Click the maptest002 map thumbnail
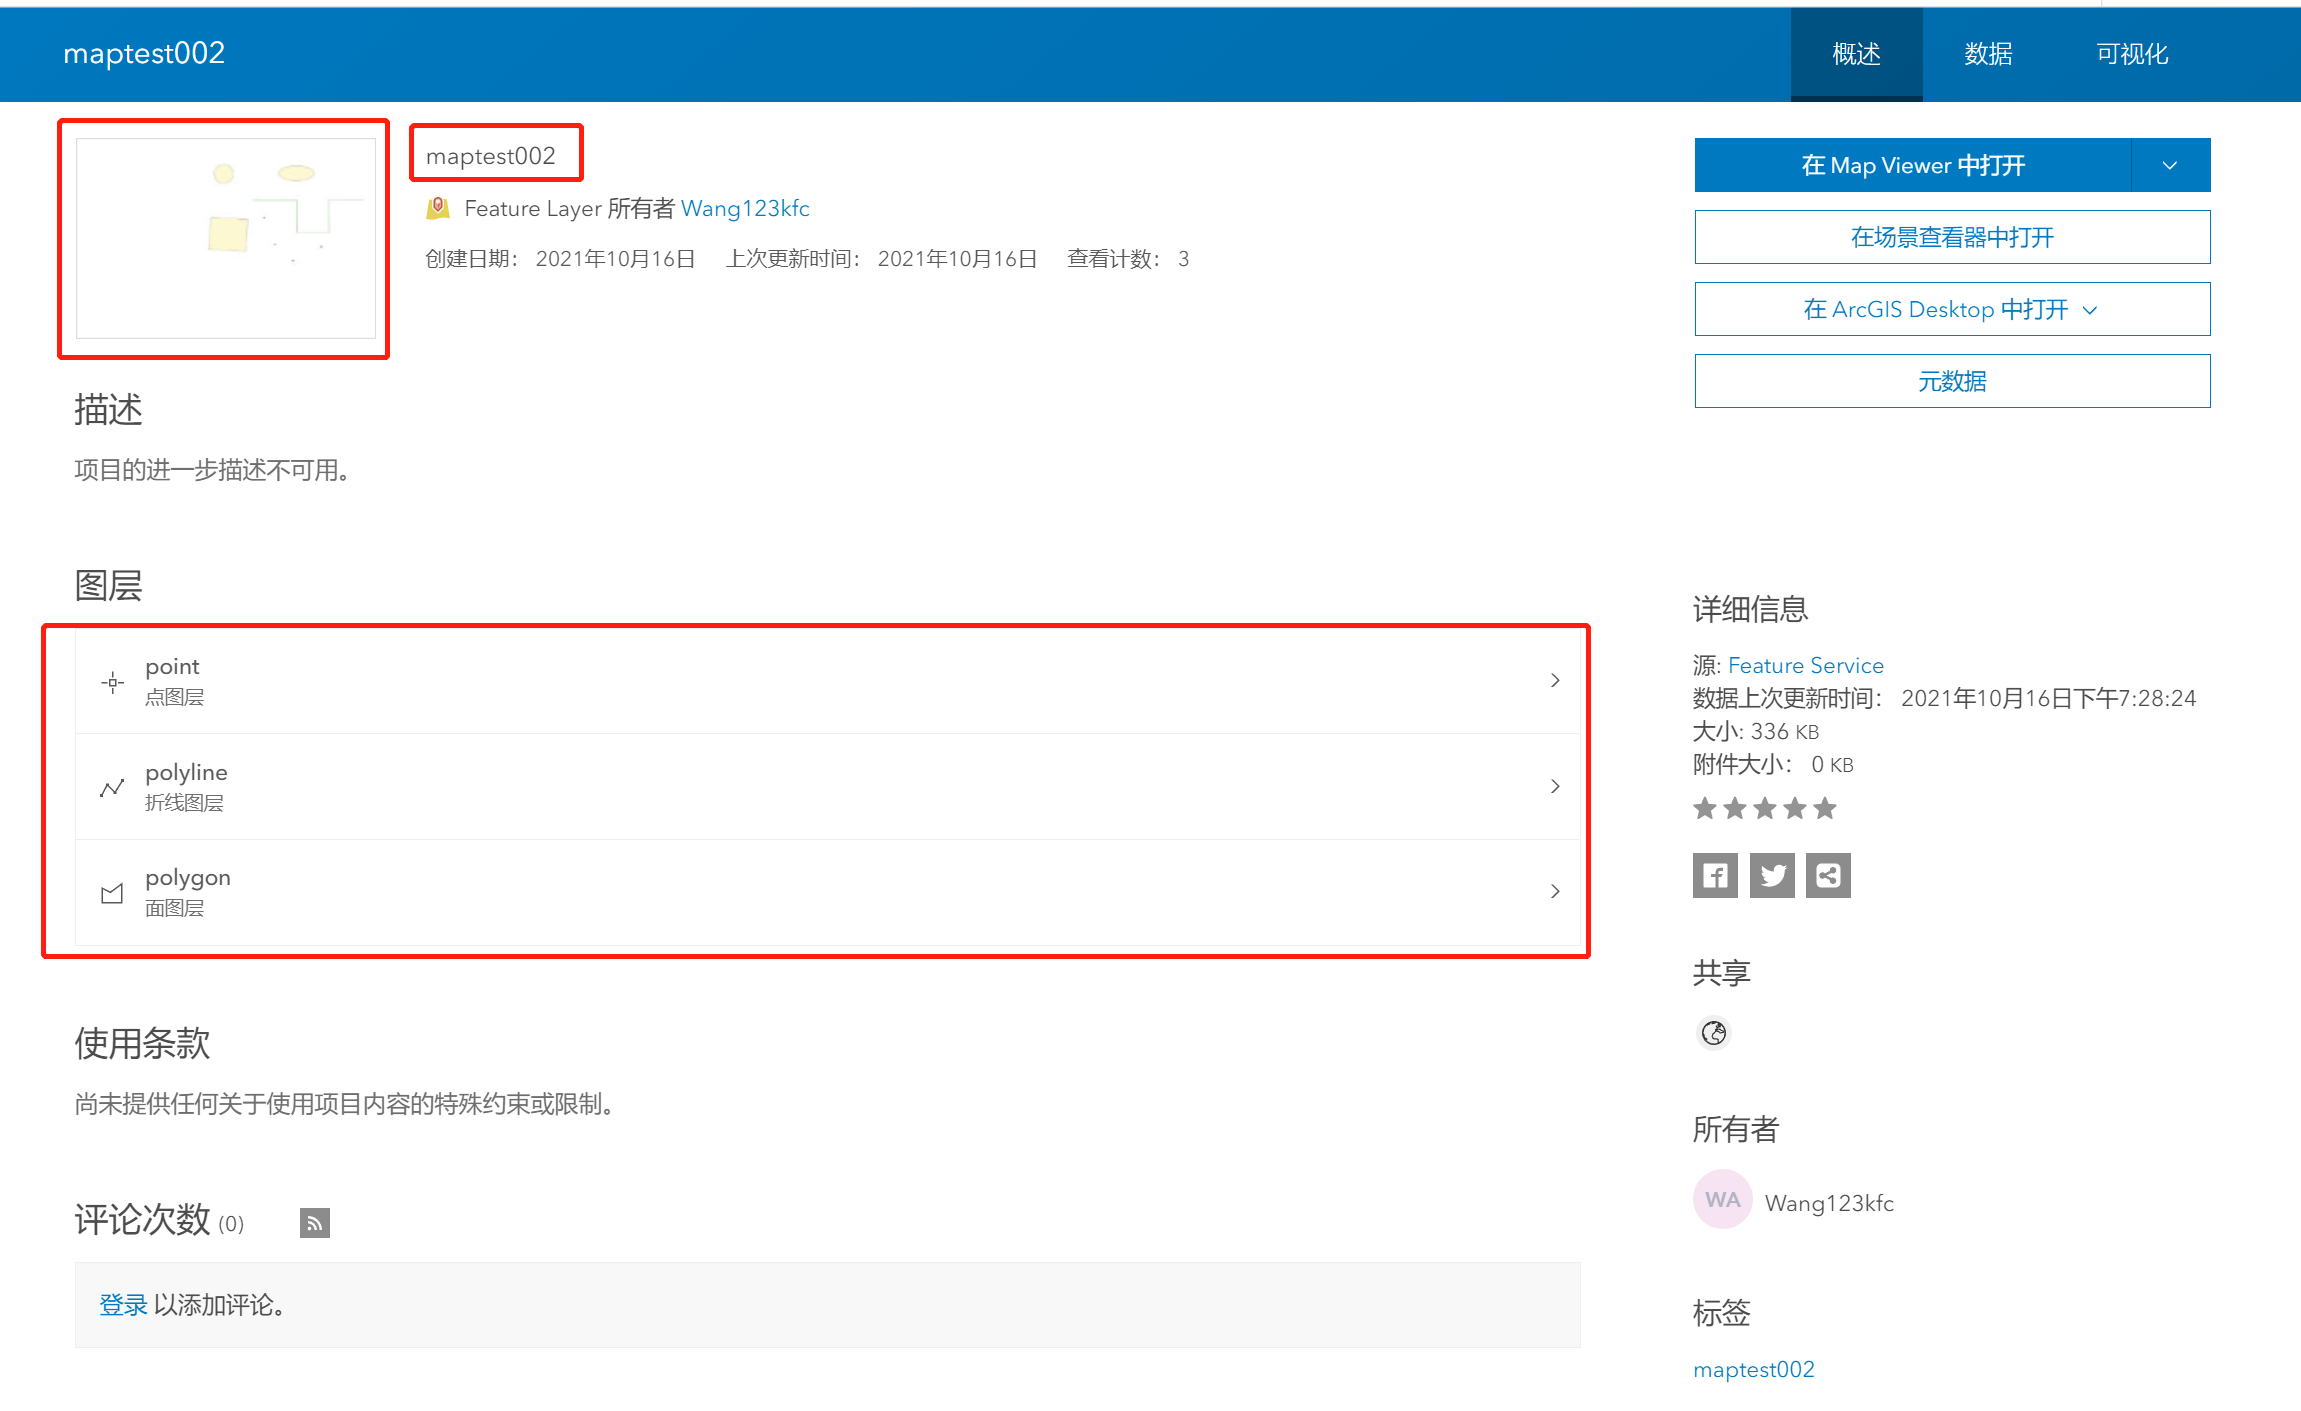The width and height of the screenshot is (2301, 1411). (226, 238)
